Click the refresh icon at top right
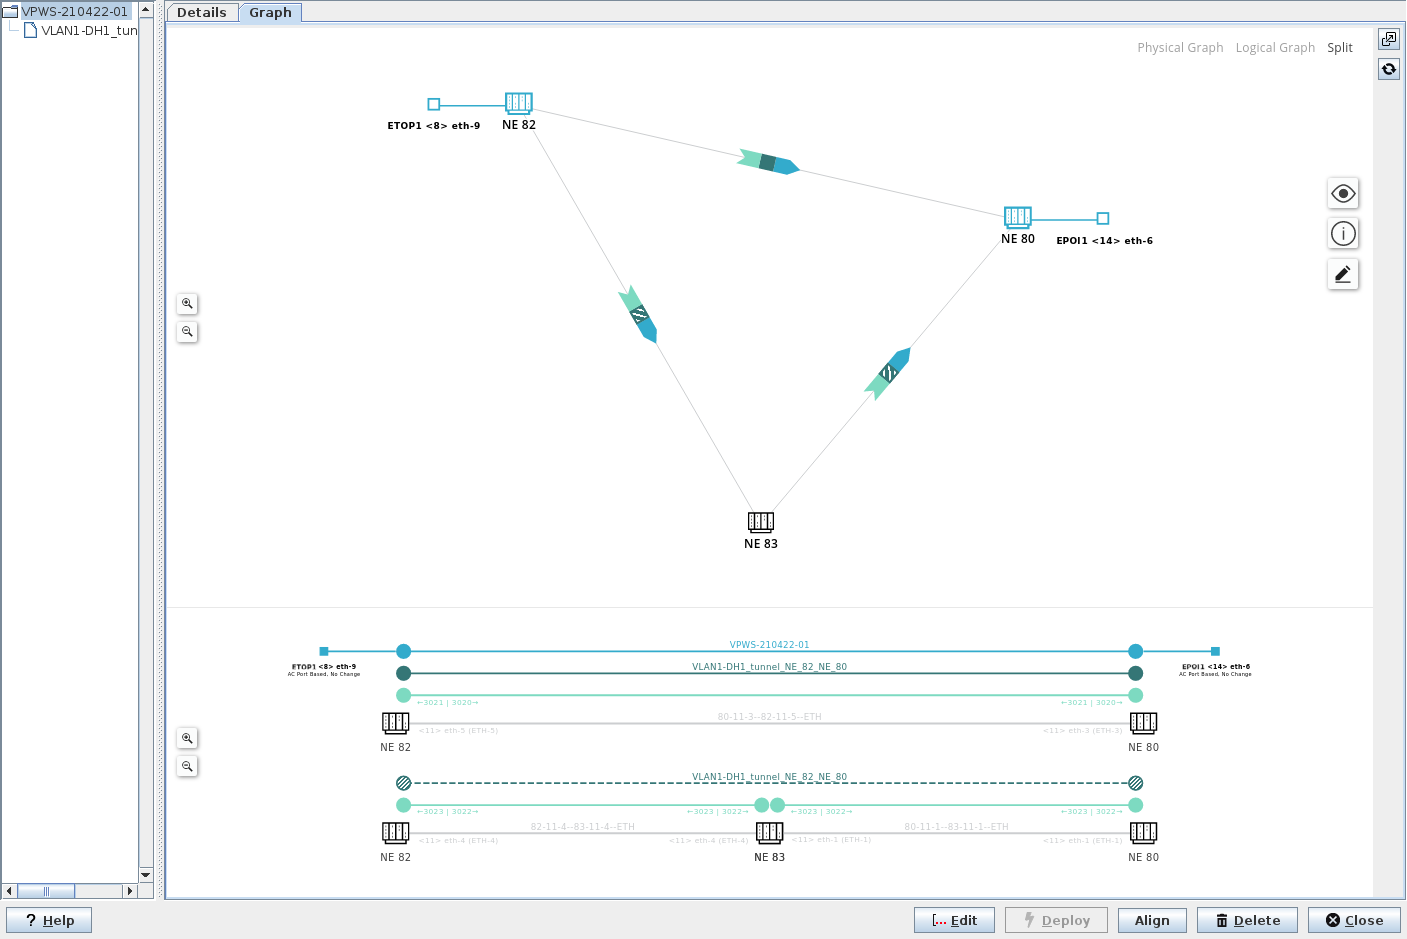 pos(1389,69)
